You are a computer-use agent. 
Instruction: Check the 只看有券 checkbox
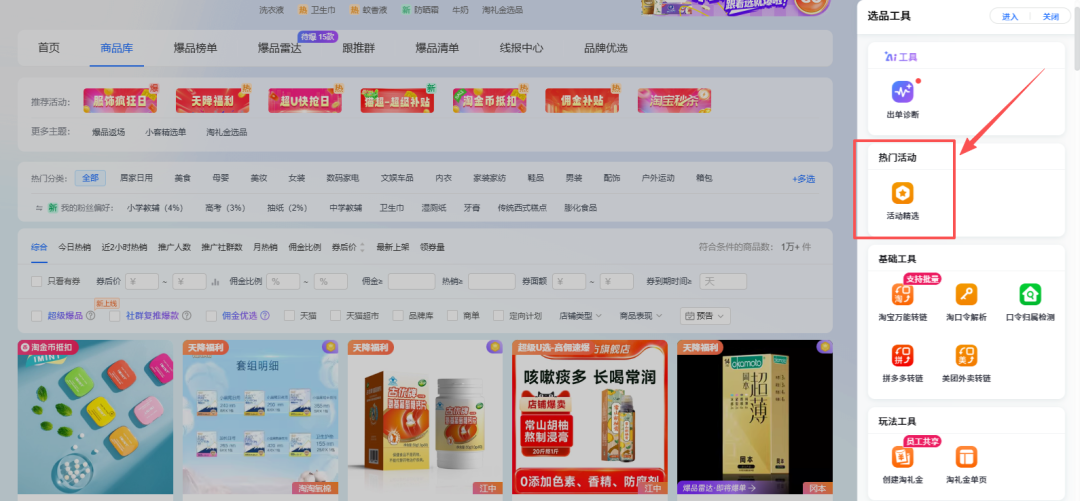pyautogui.click(x=37, y=281)
